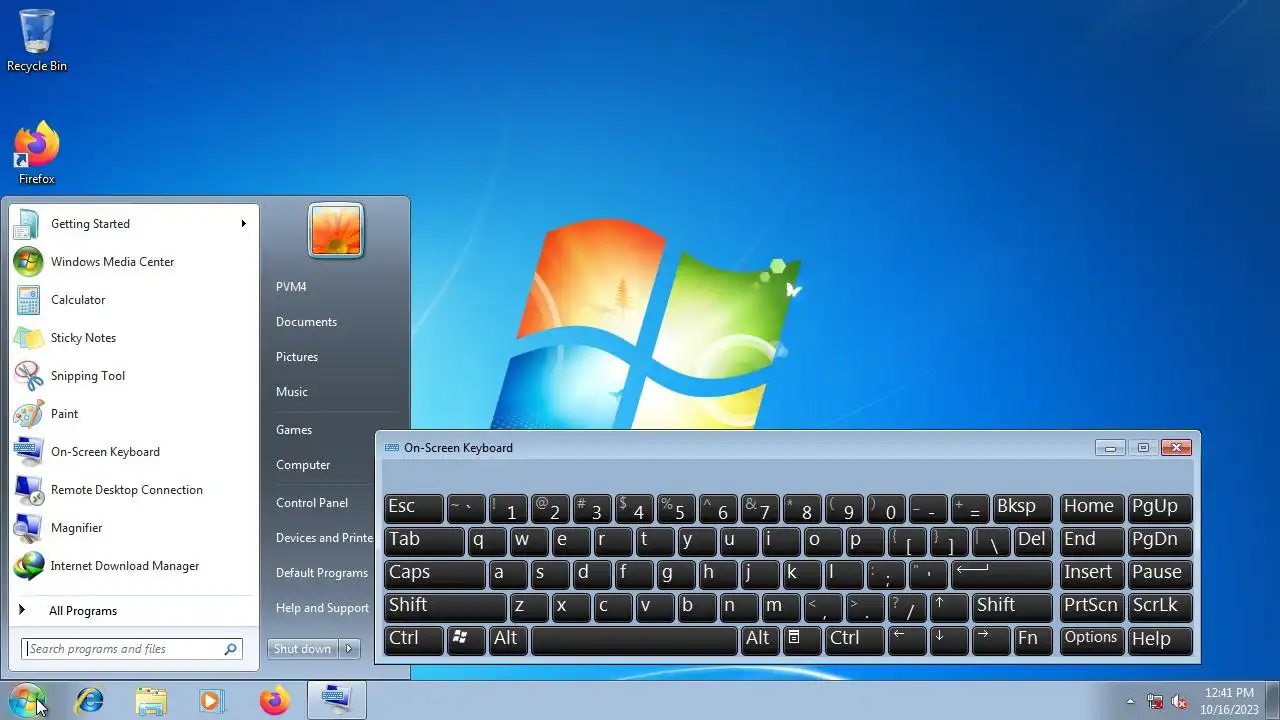The image size is (1280, 720).
Task: Click the Search programs and files box
Action: [131, 649]
